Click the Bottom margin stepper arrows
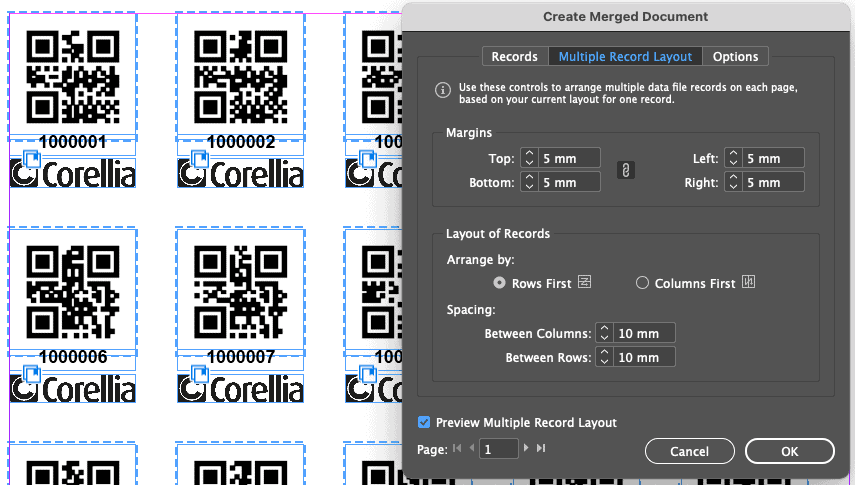 (x=529, y=182)
